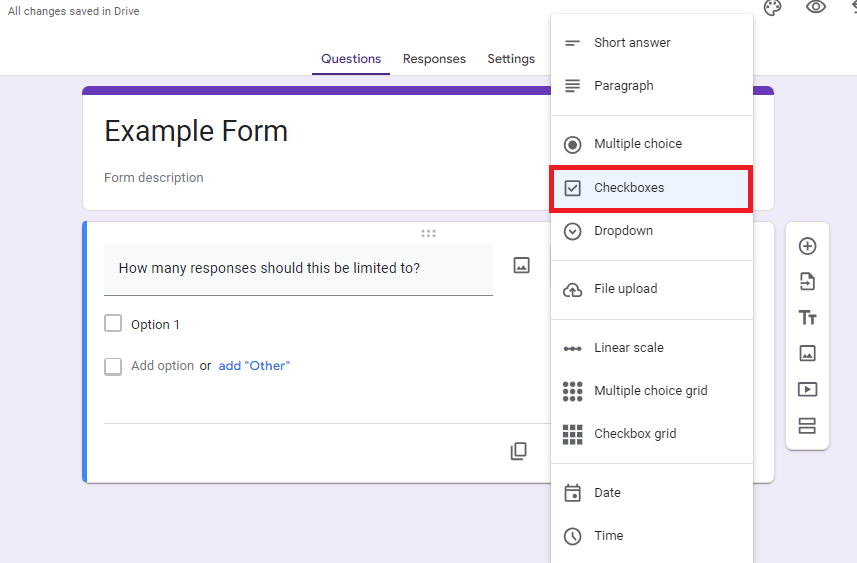Edit the Option 1 label
The height and width of the screenshot is (563, 857).
click(x=155, y=325)
